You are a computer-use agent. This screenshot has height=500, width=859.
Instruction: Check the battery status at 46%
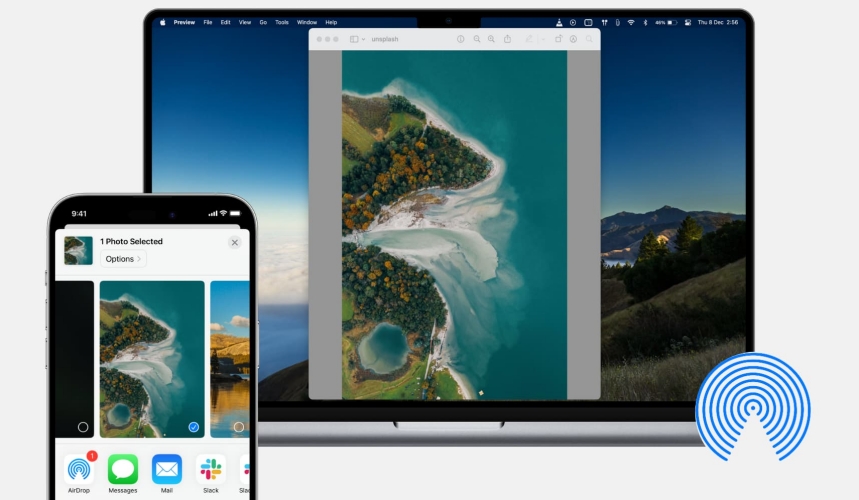click(666, 22)
